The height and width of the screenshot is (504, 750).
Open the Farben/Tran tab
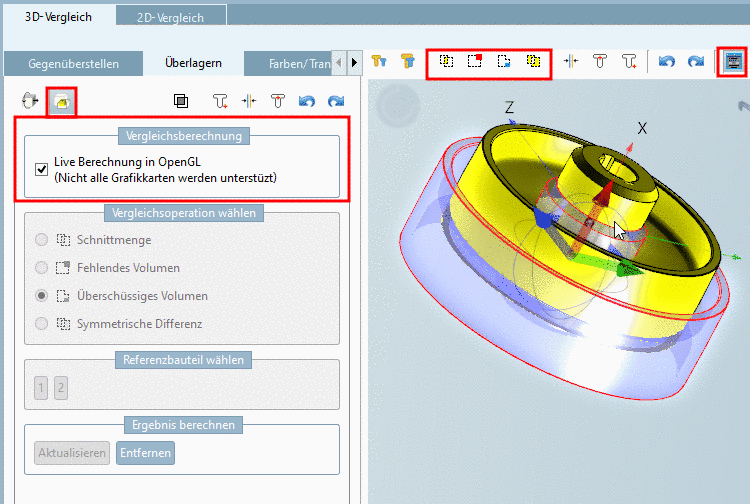(287, 64)
